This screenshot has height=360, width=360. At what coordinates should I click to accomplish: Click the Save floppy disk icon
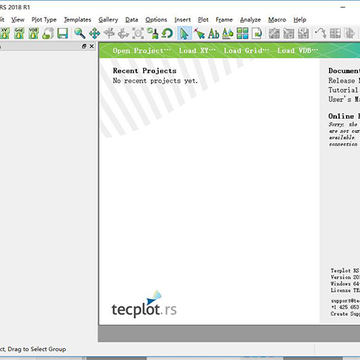tap(62, 33)
